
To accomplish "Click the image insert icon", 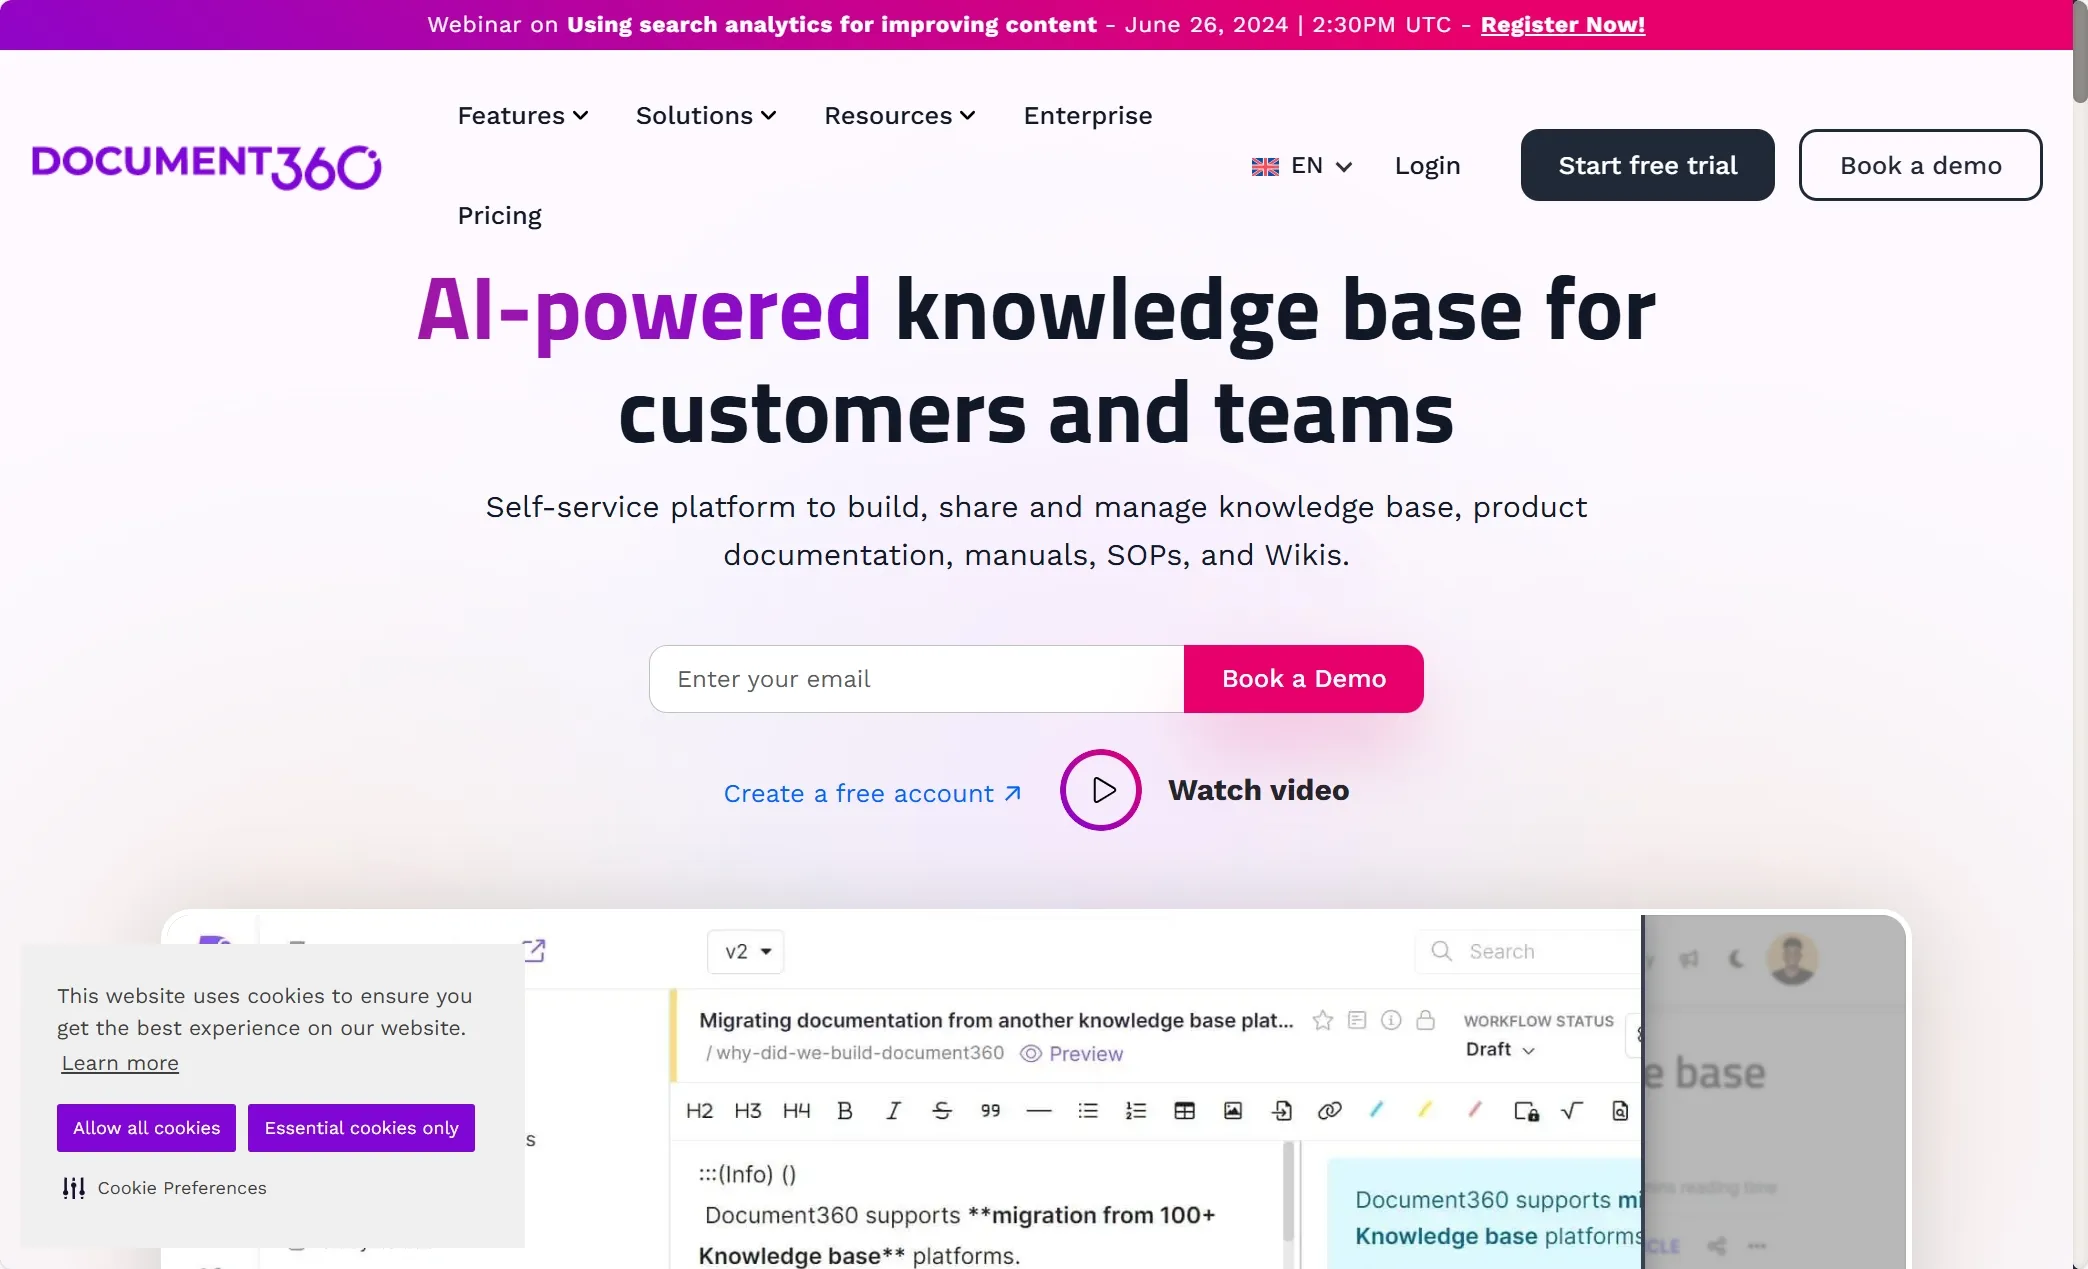I will [1232, 1111].
